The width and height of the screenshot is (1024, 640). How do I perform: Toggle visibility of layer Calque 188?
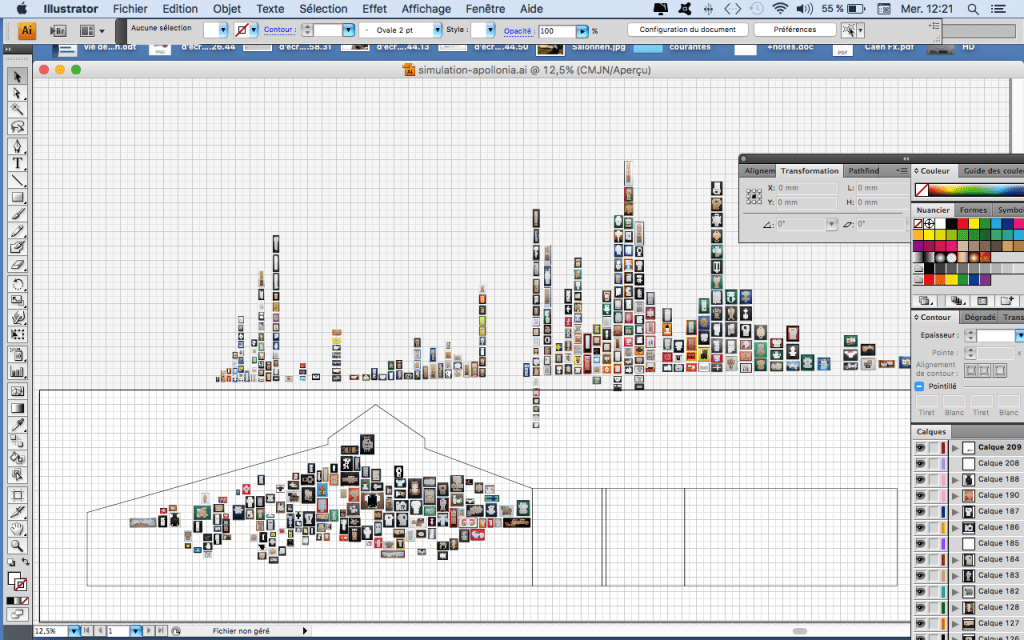(921, 480)
